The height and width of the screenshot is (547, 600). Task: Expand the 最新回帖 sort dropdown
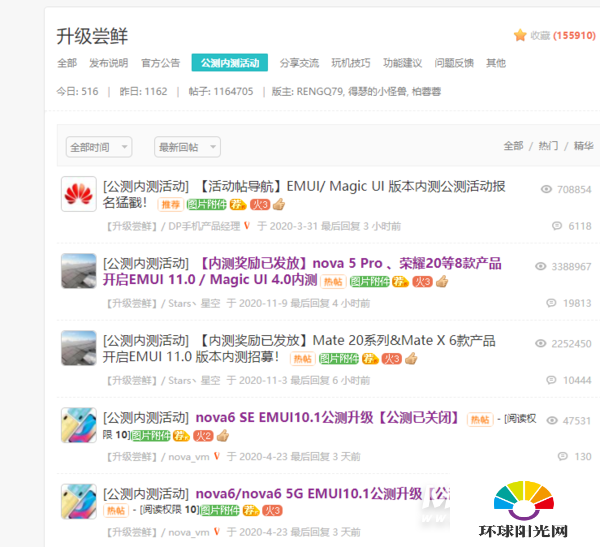(x=188, y=147)
